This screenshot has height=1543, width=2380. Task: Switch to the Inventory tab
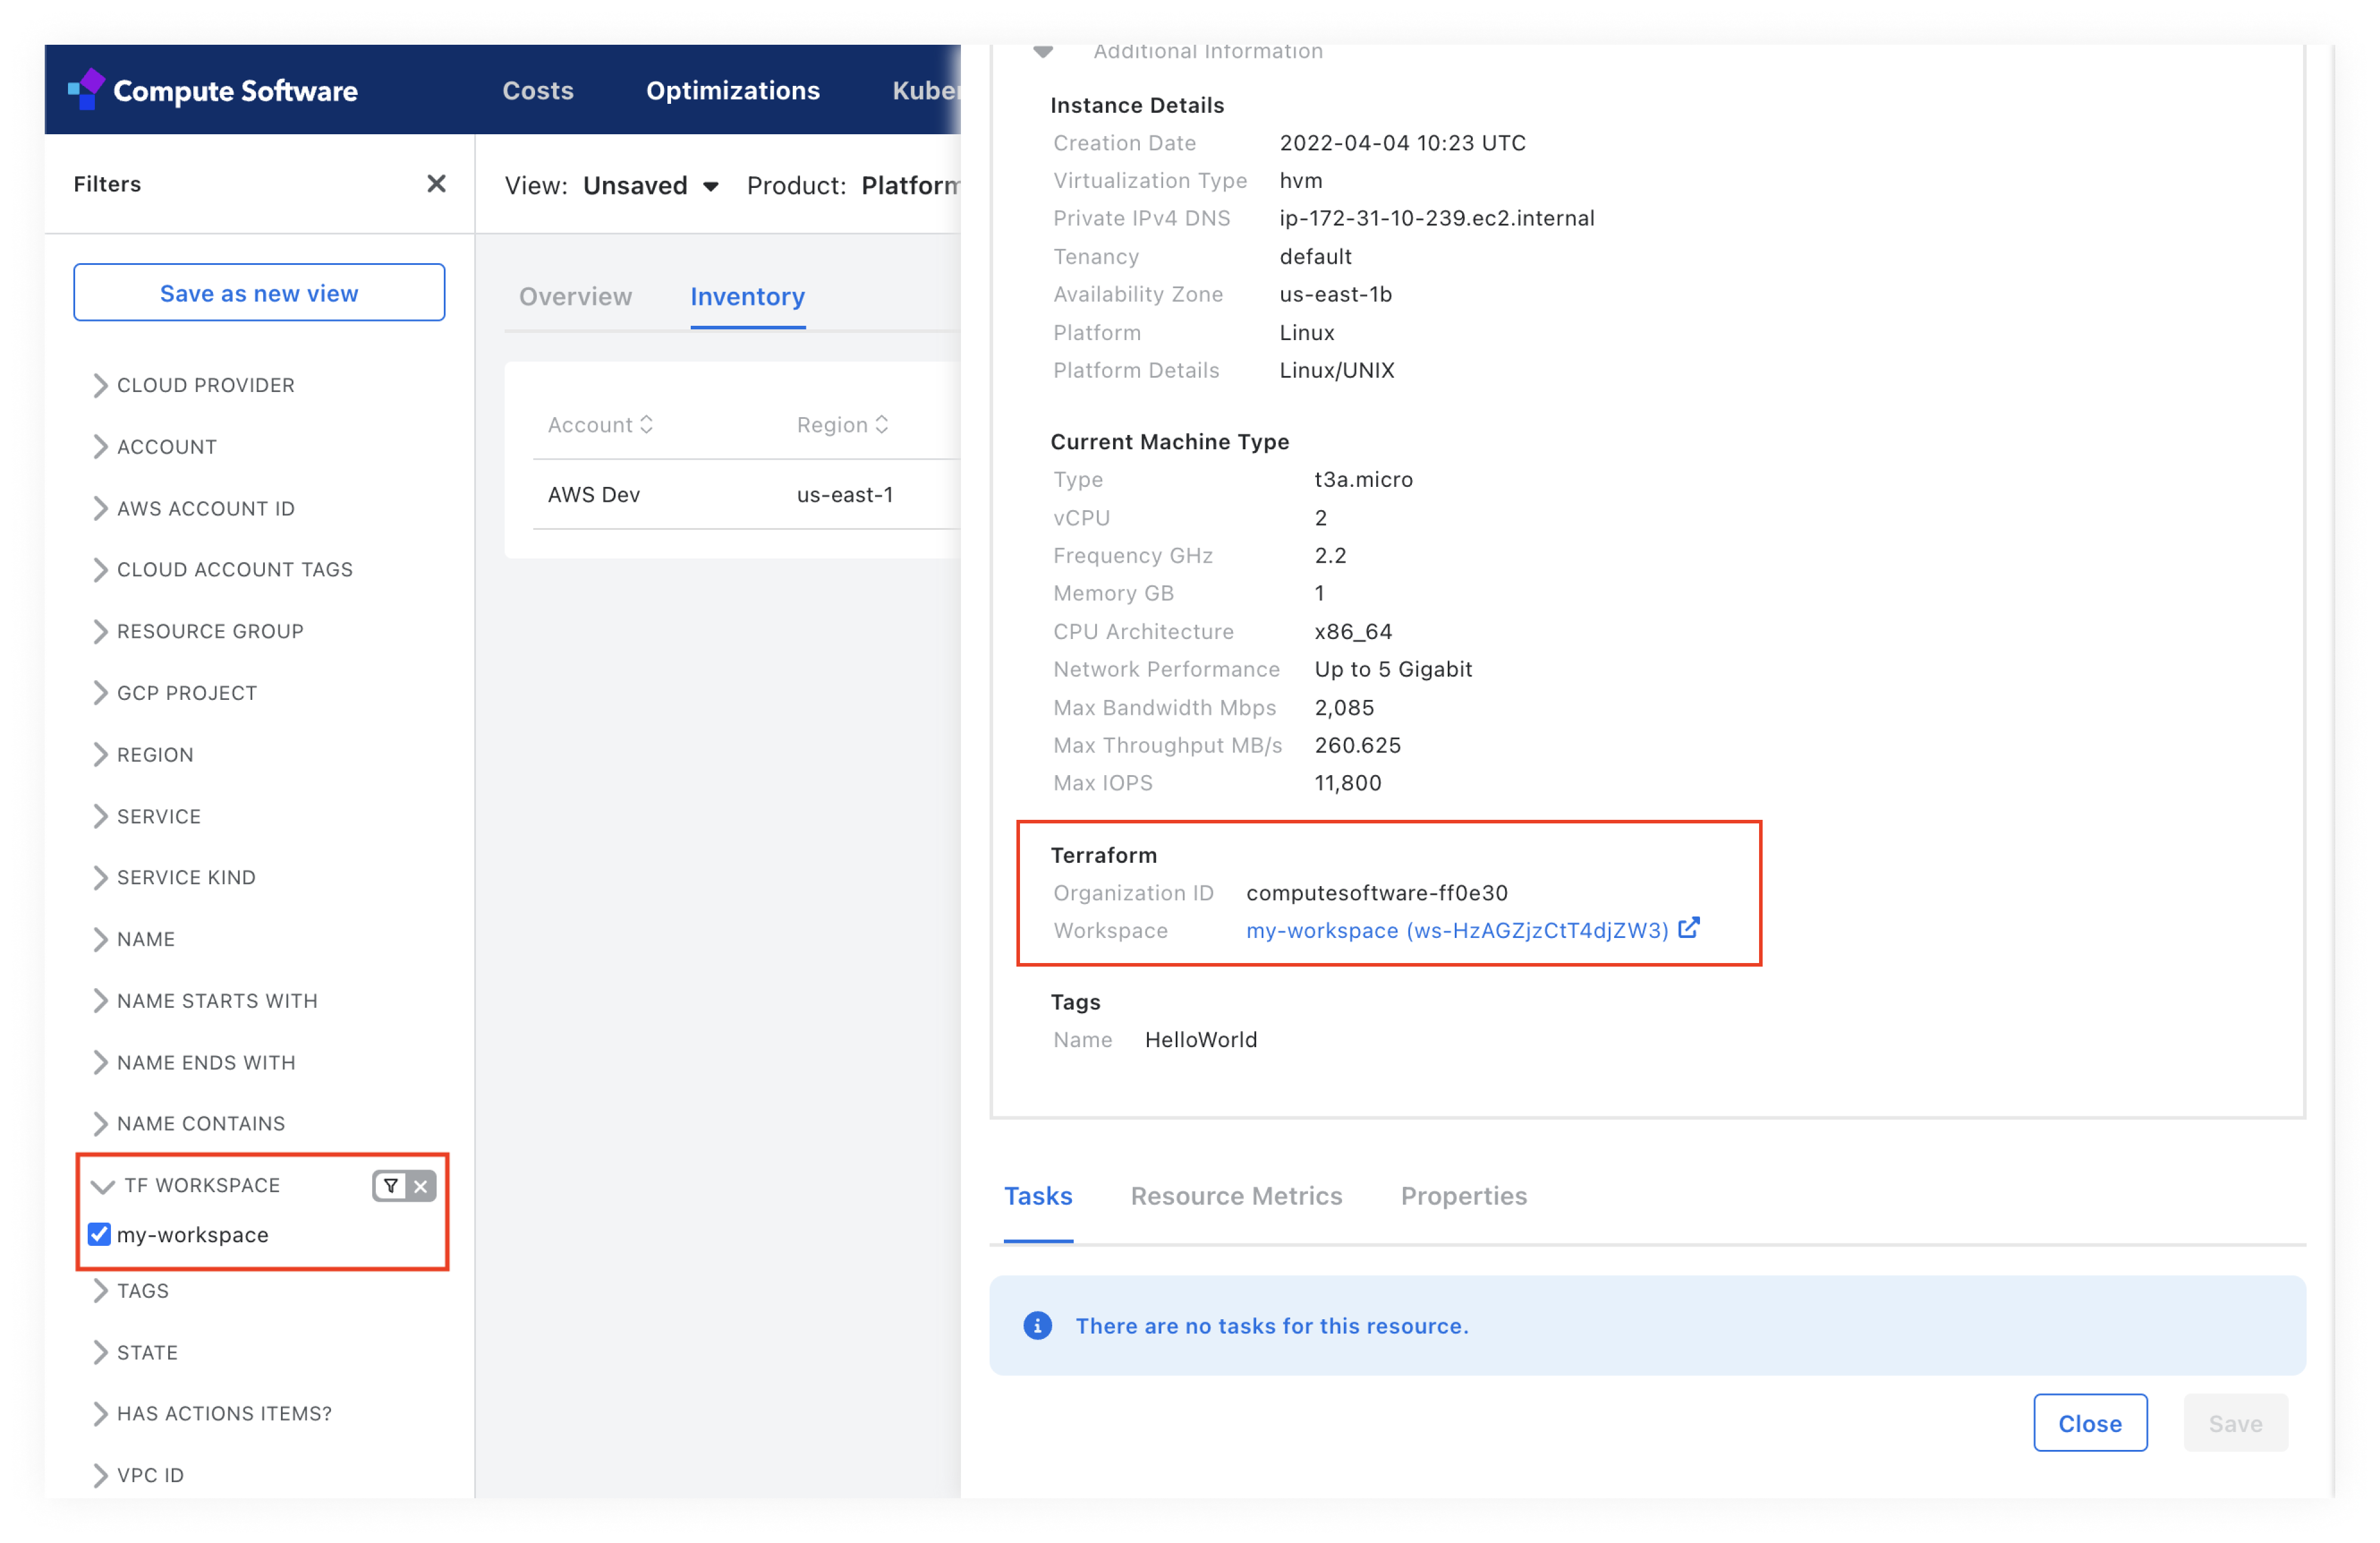coord(748,297)
